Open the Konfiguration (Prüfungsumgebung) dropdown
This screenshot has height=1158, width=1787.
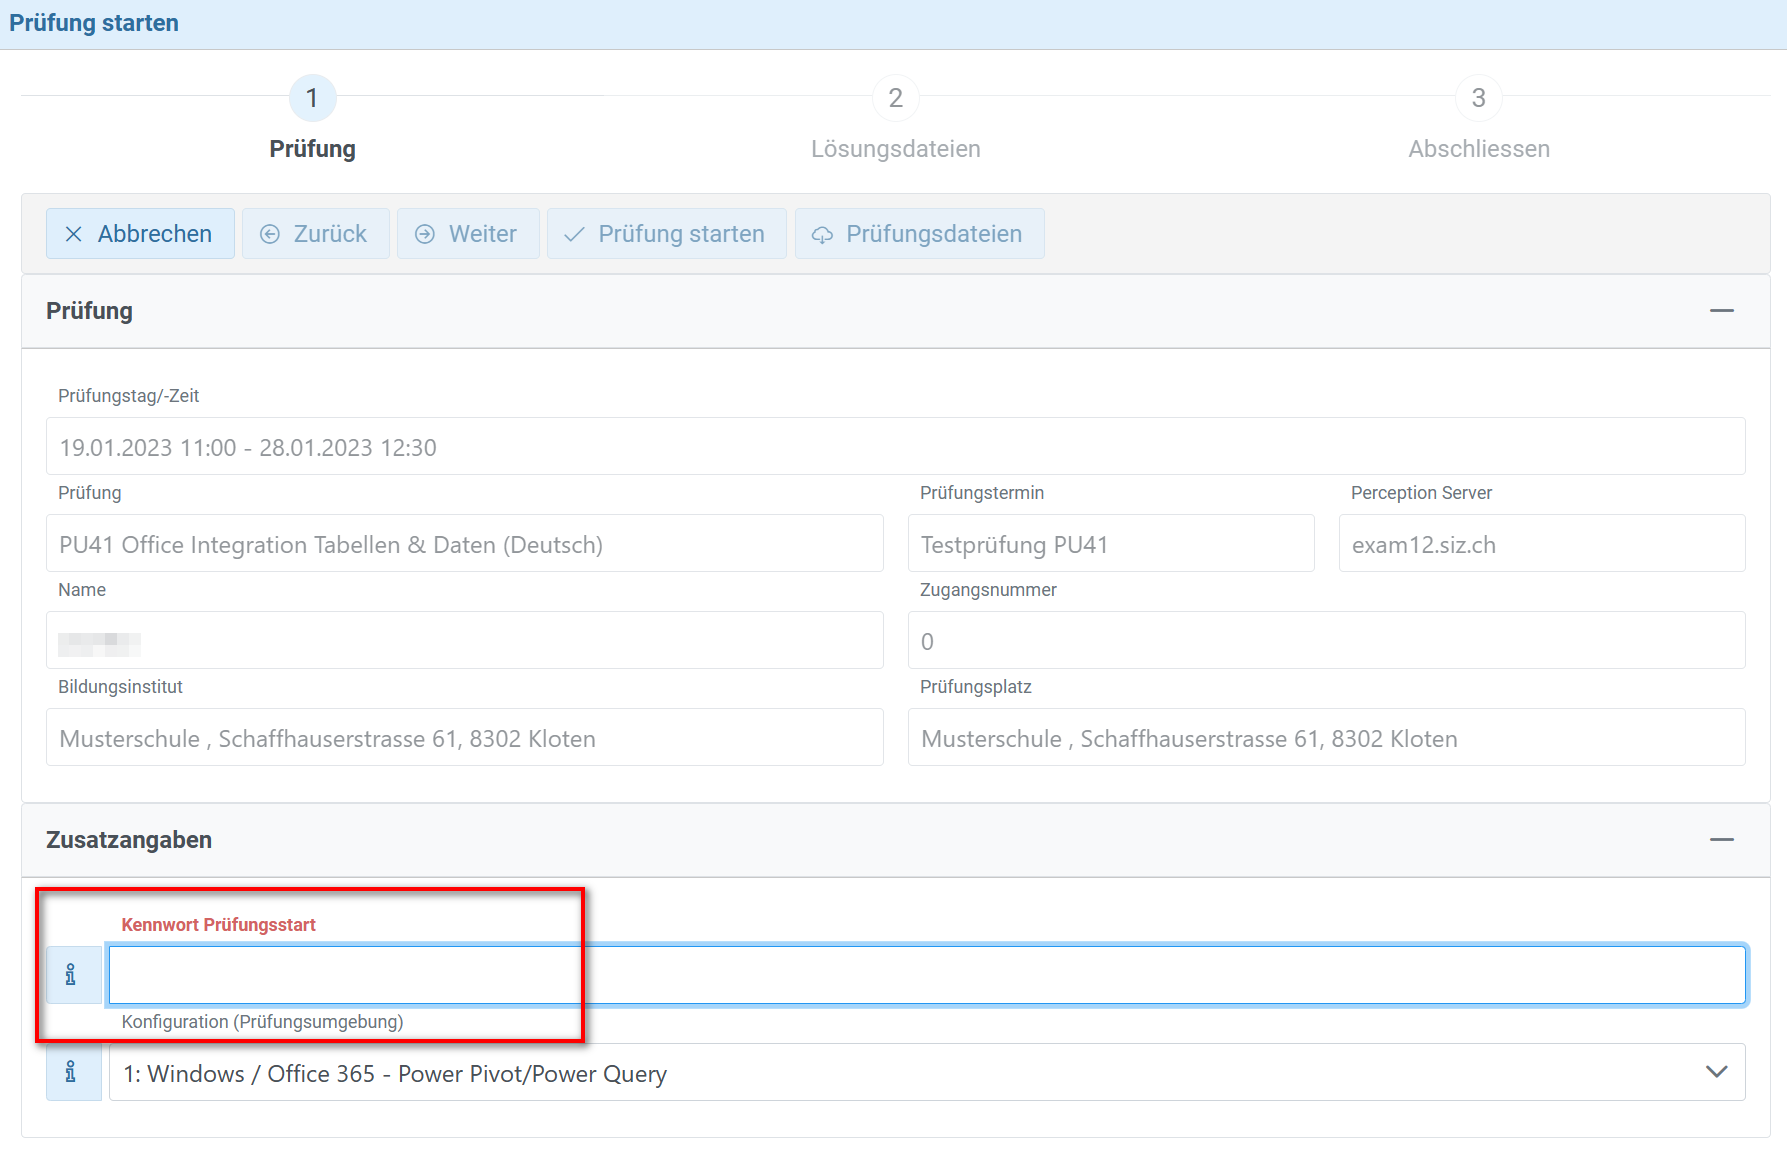coord(927,1072)
